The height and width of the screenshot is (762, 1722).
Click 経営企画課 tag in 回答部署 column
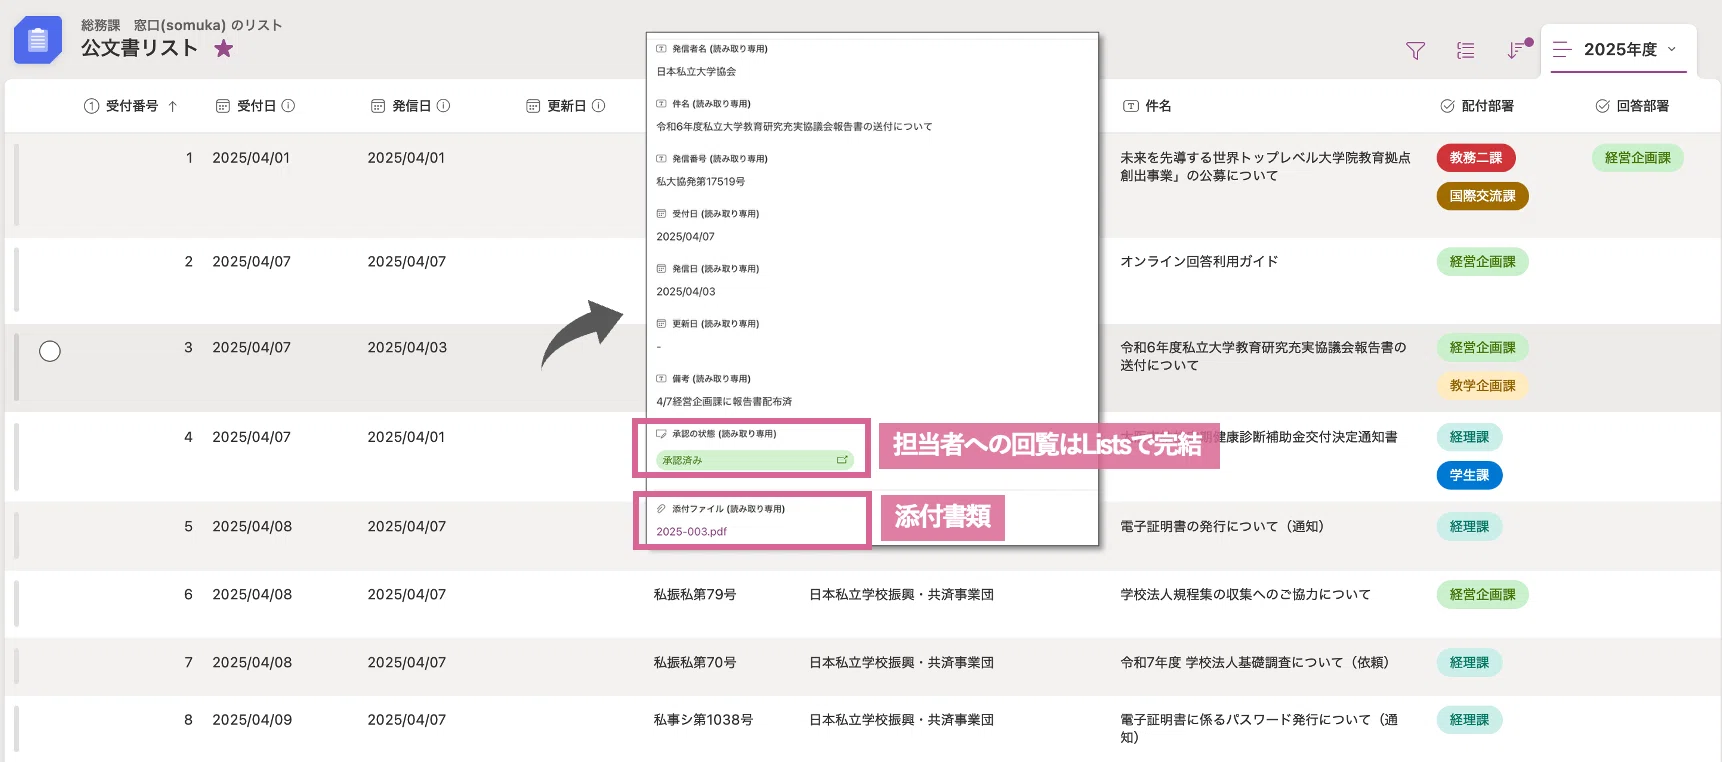click(x=1637, y=158)
